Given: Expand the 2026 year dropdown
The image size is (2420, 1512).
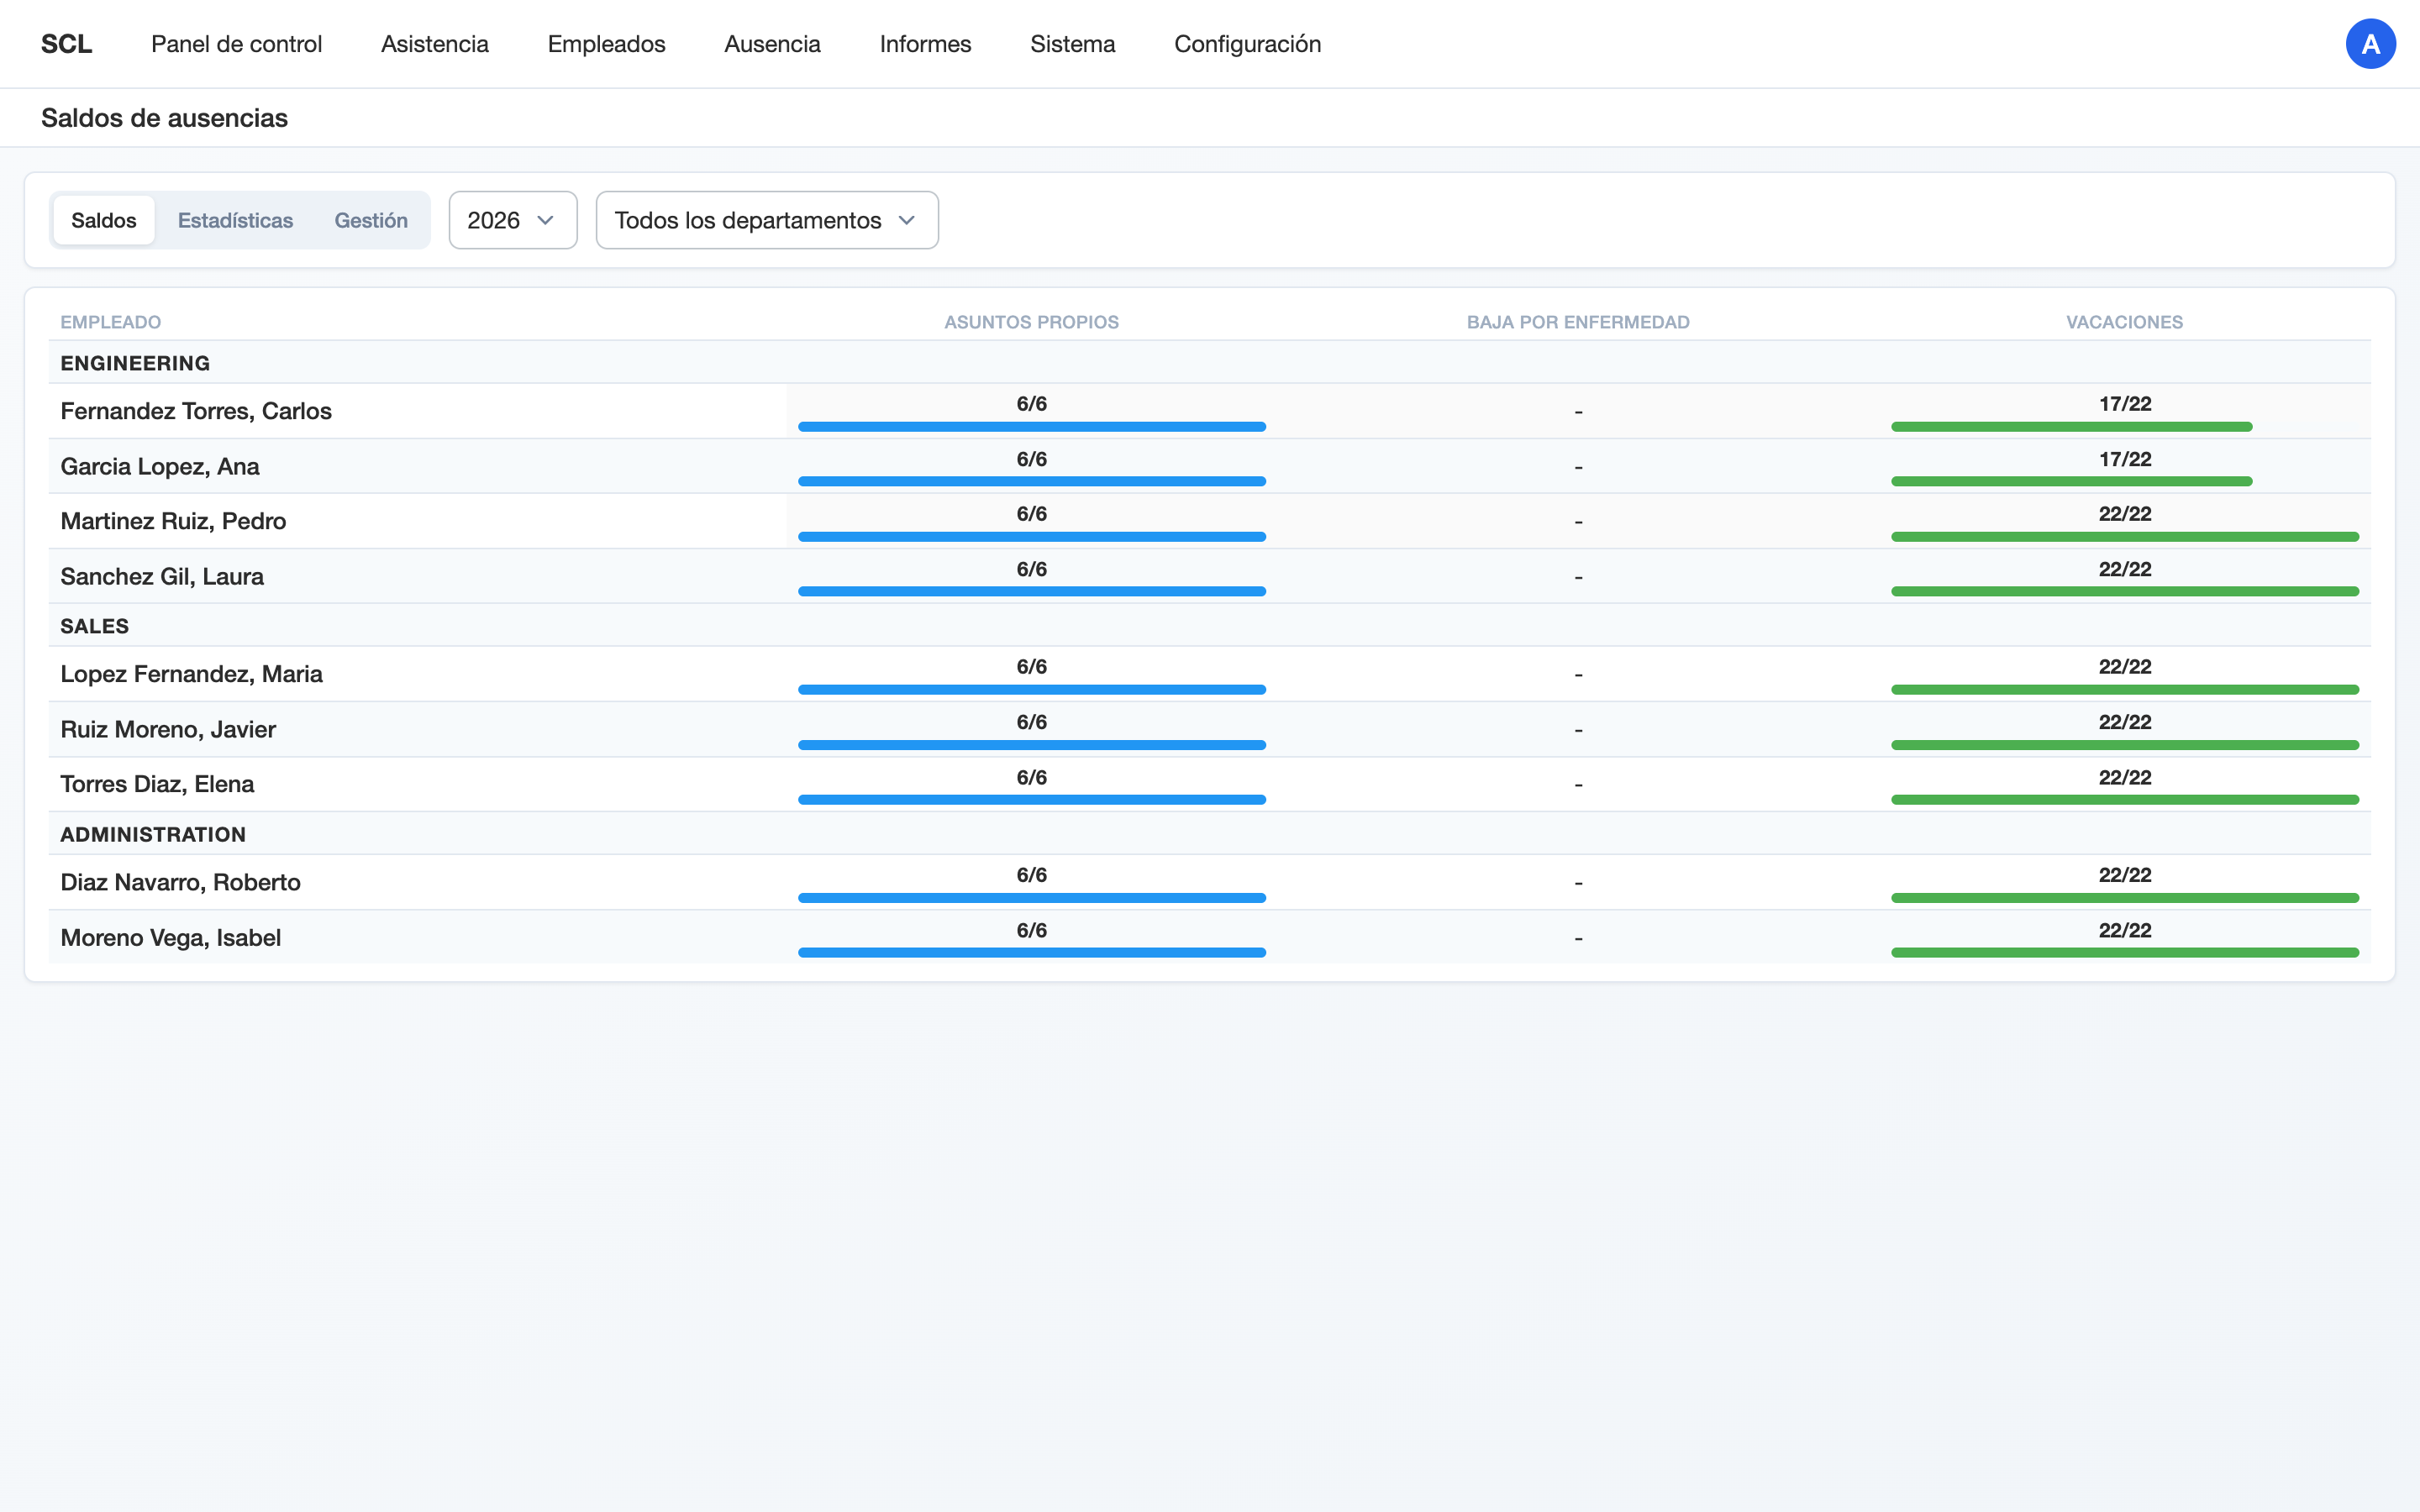Looking at the screenshot, I should (x=512, y=220).
